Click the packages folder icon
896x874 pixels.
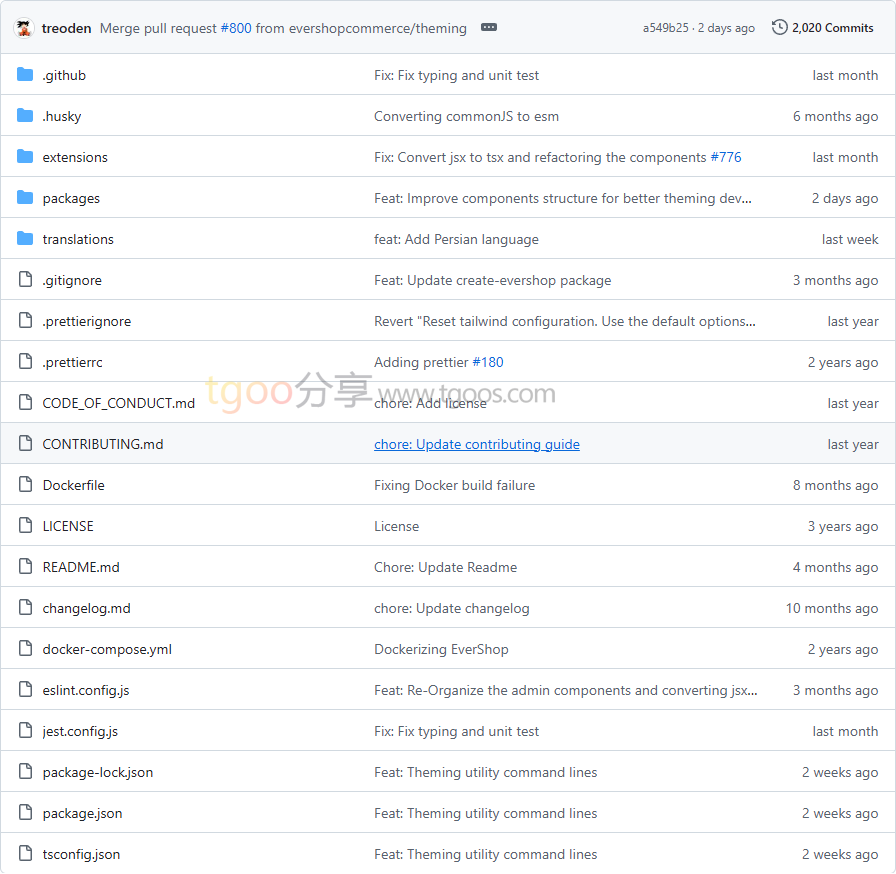pos(25,198)
